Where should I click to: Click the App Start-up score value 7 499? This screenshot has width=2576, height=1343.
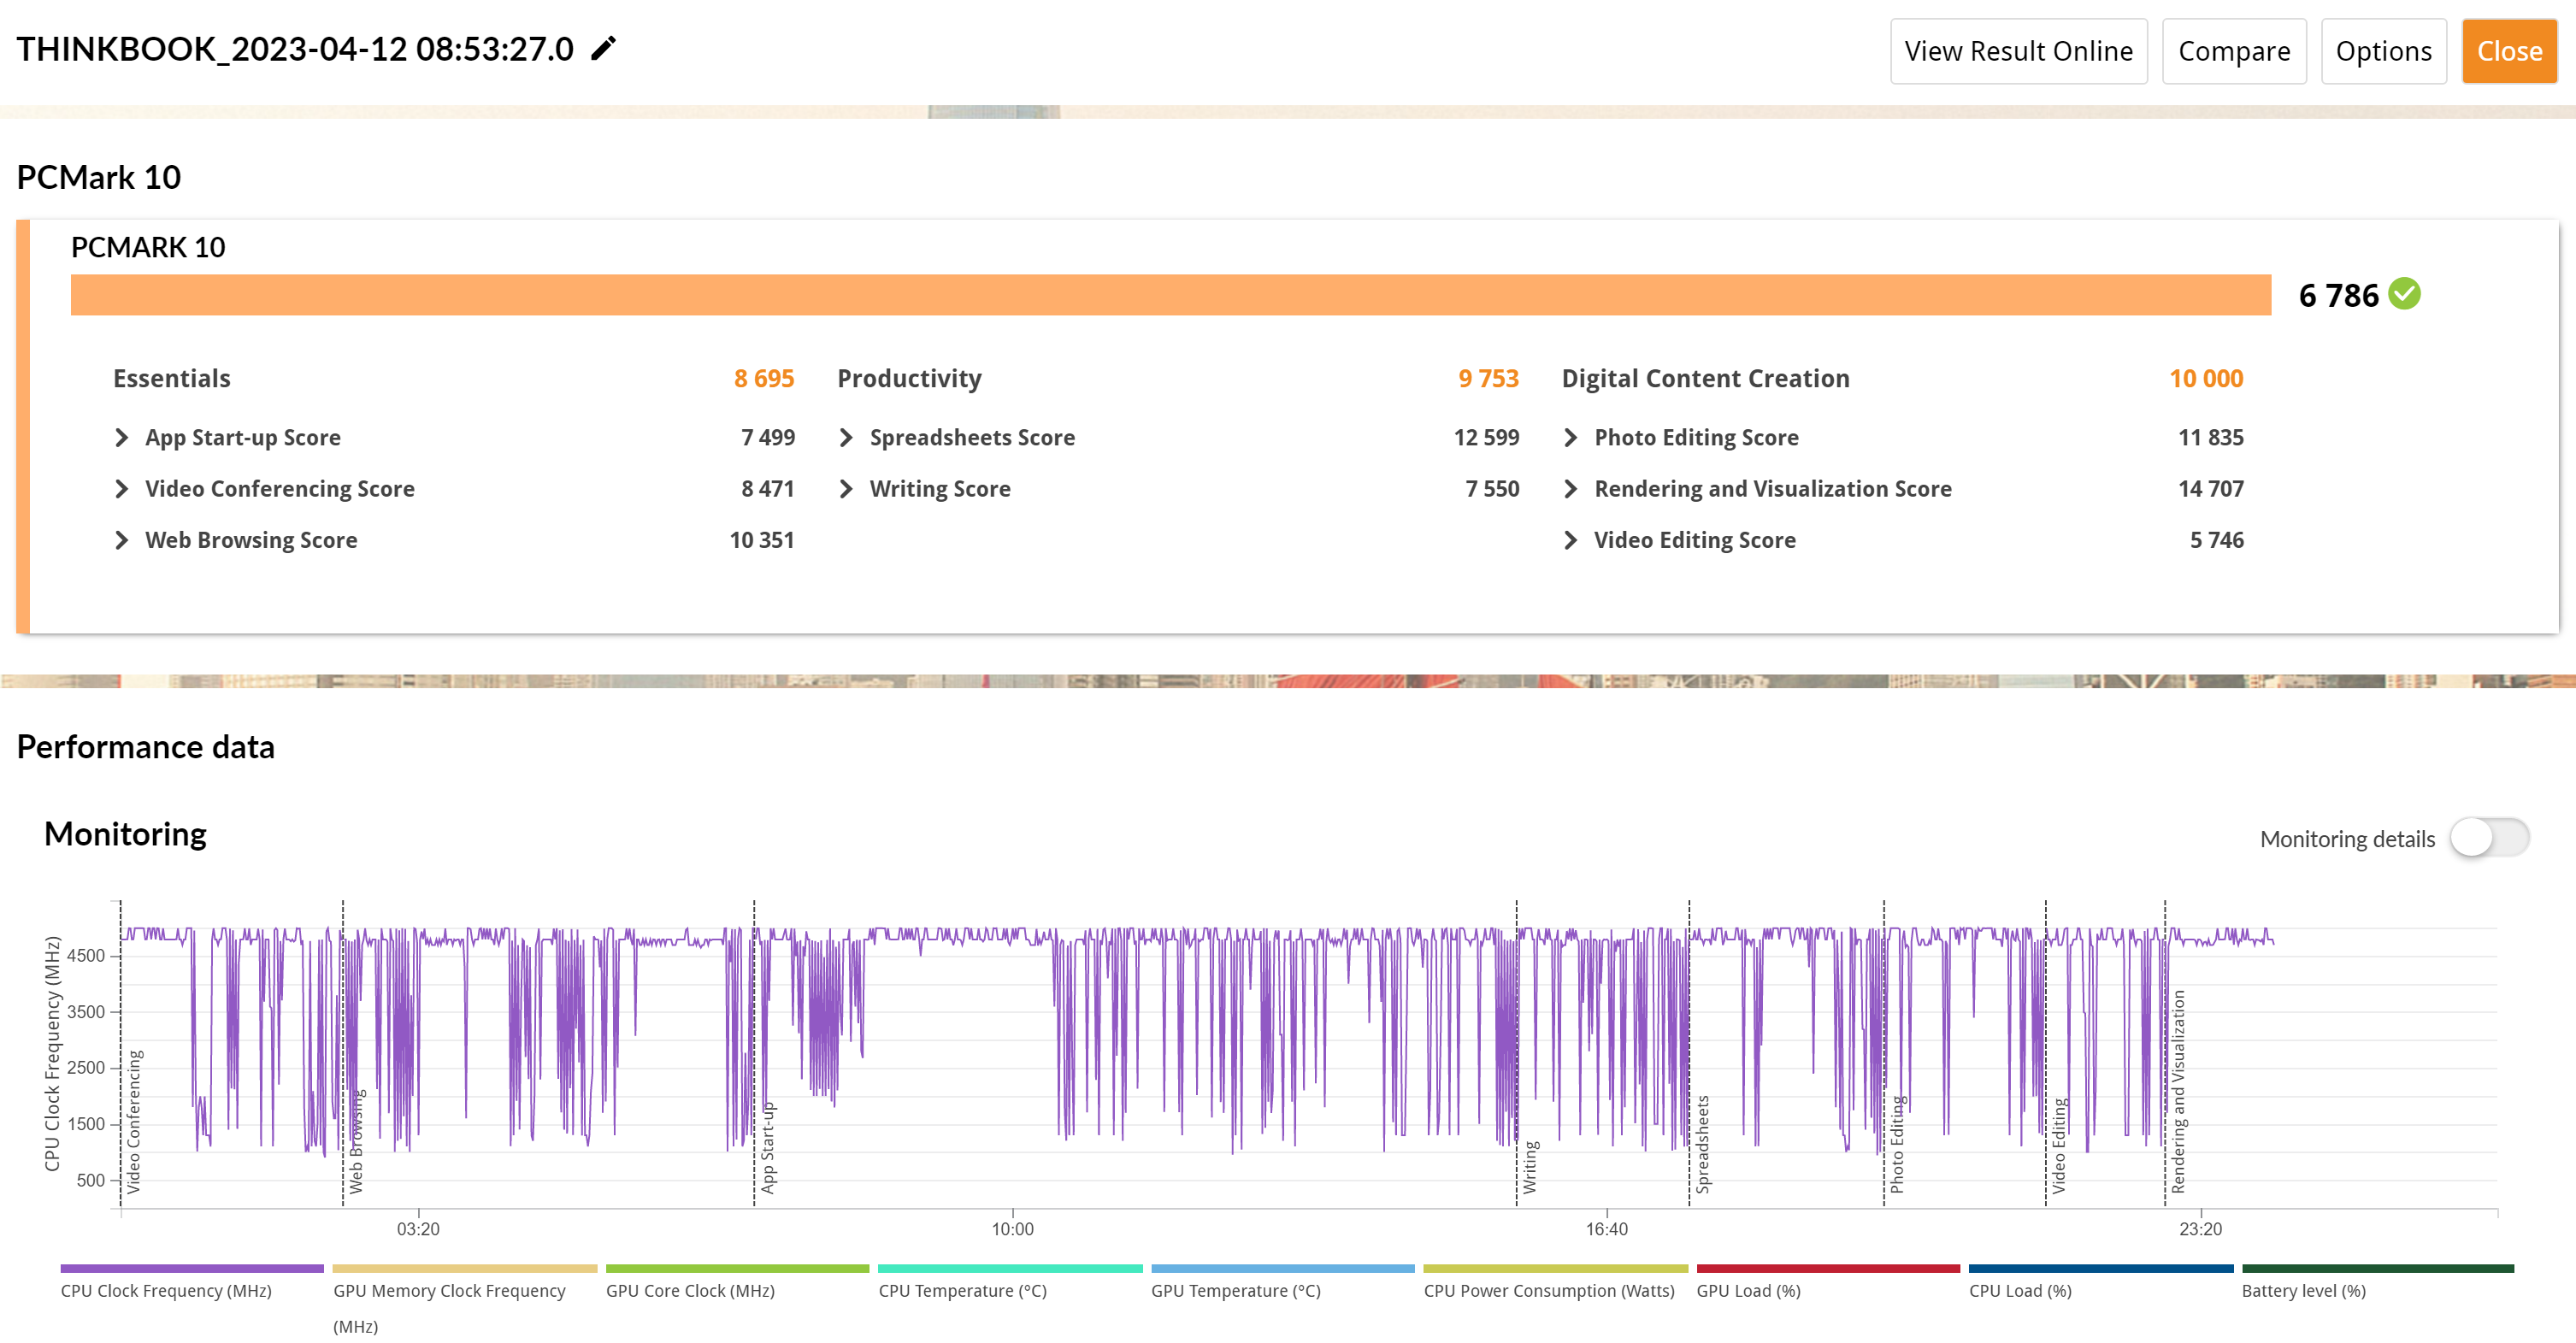767,437
